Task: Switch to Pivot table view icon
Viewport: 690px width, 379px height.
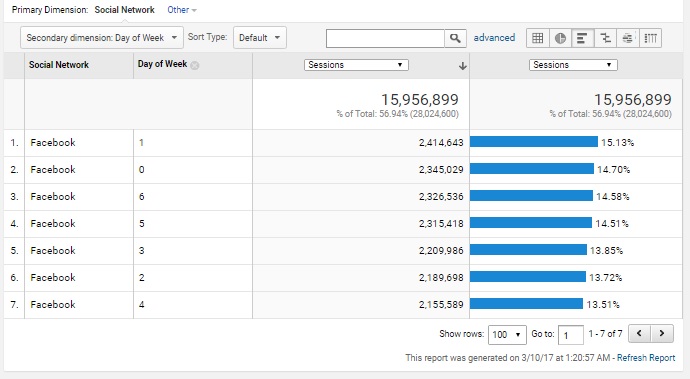Action: tap(650, 38)
